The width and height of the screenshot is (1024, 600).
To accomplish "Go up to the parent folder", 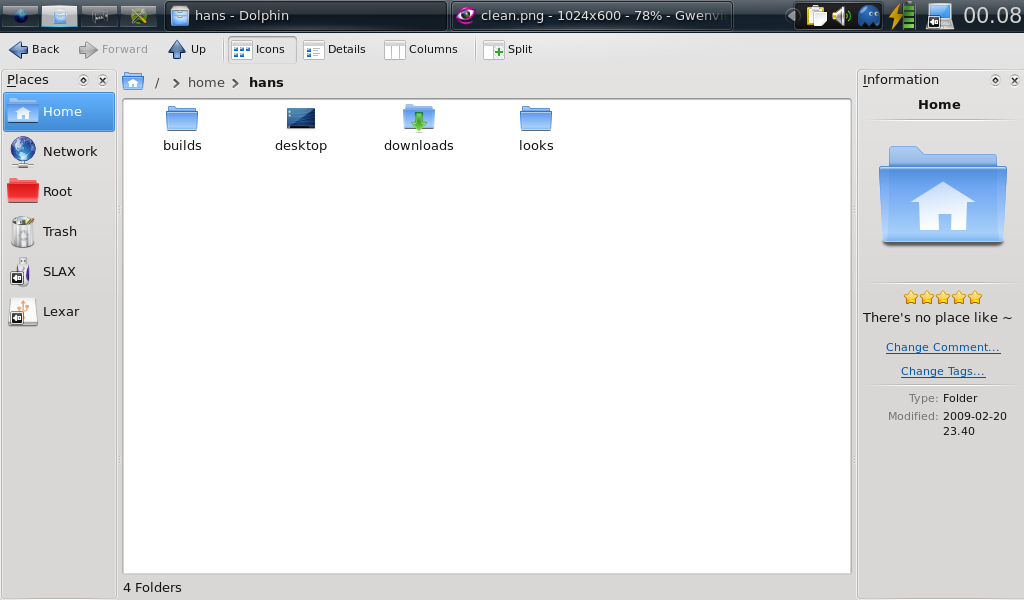I will coord(187,49).
